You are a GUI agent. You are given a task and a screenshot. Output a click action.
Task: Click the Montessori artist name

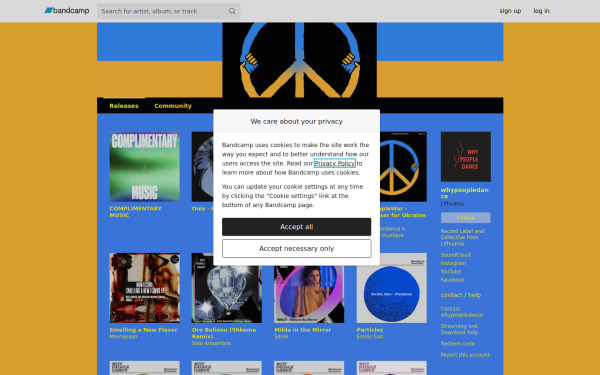(123, 337)
